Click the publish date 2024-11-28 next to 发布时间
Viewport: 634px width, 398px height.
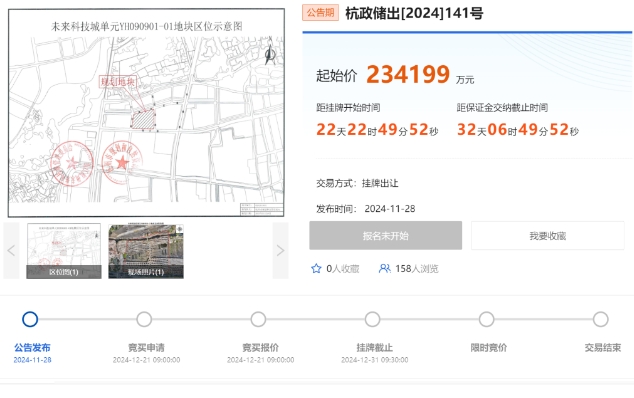(x=390, y=209)
